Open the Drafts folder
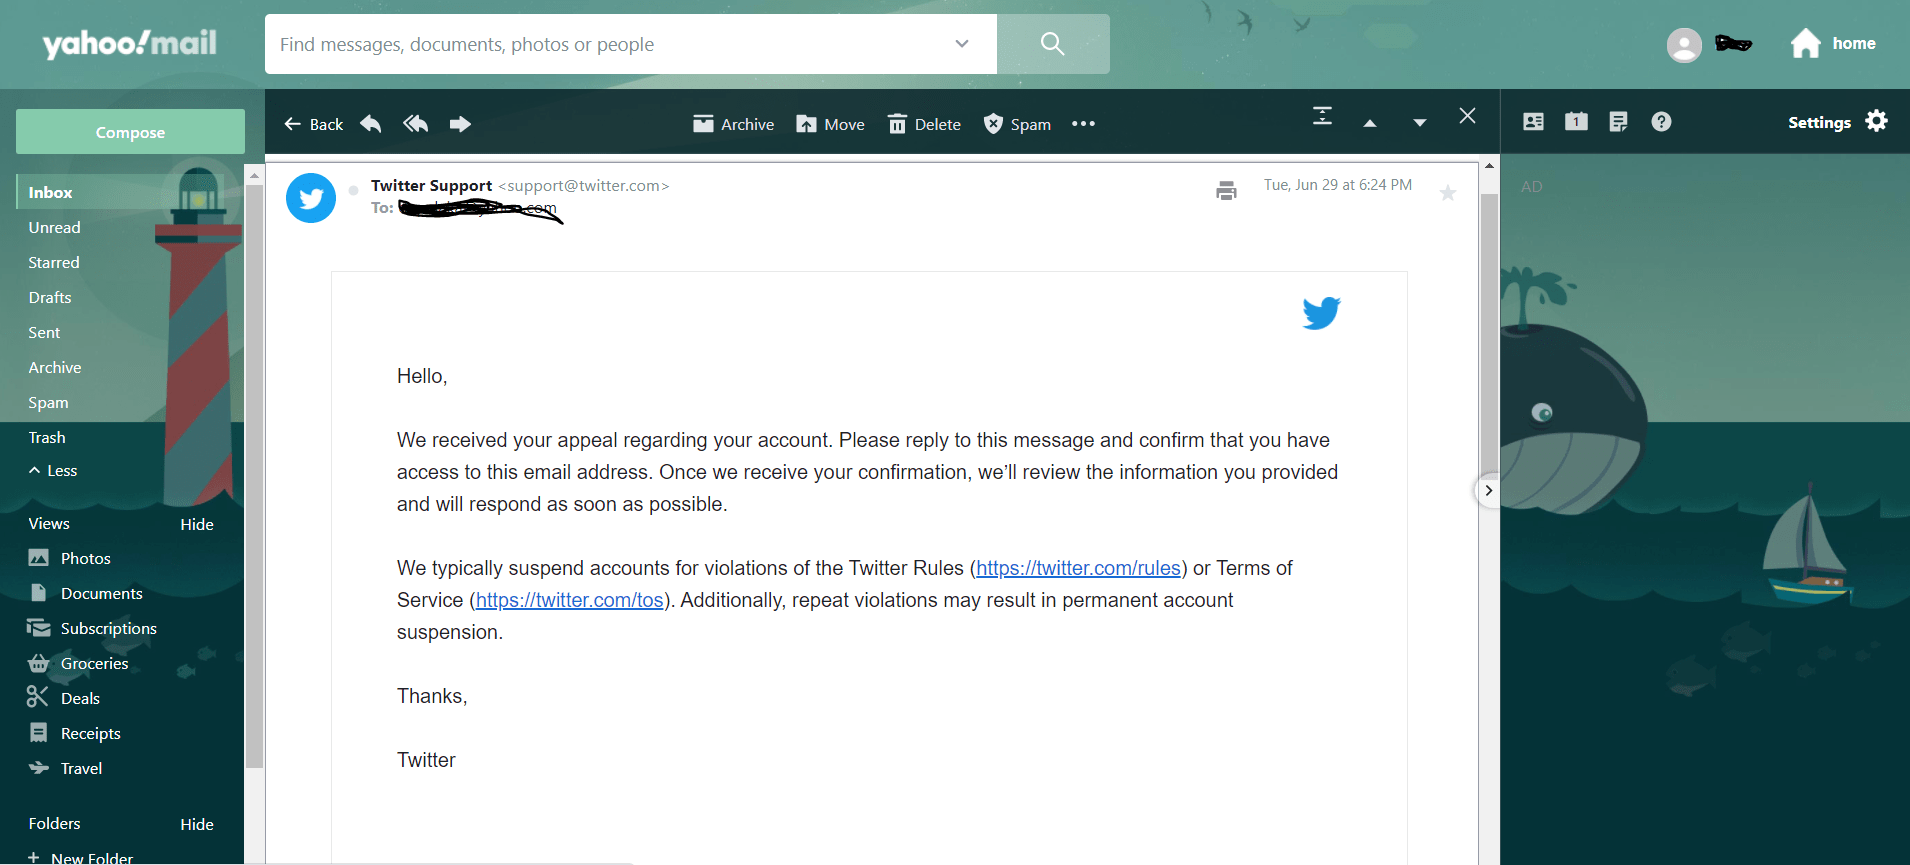 [x=50, y=297]
